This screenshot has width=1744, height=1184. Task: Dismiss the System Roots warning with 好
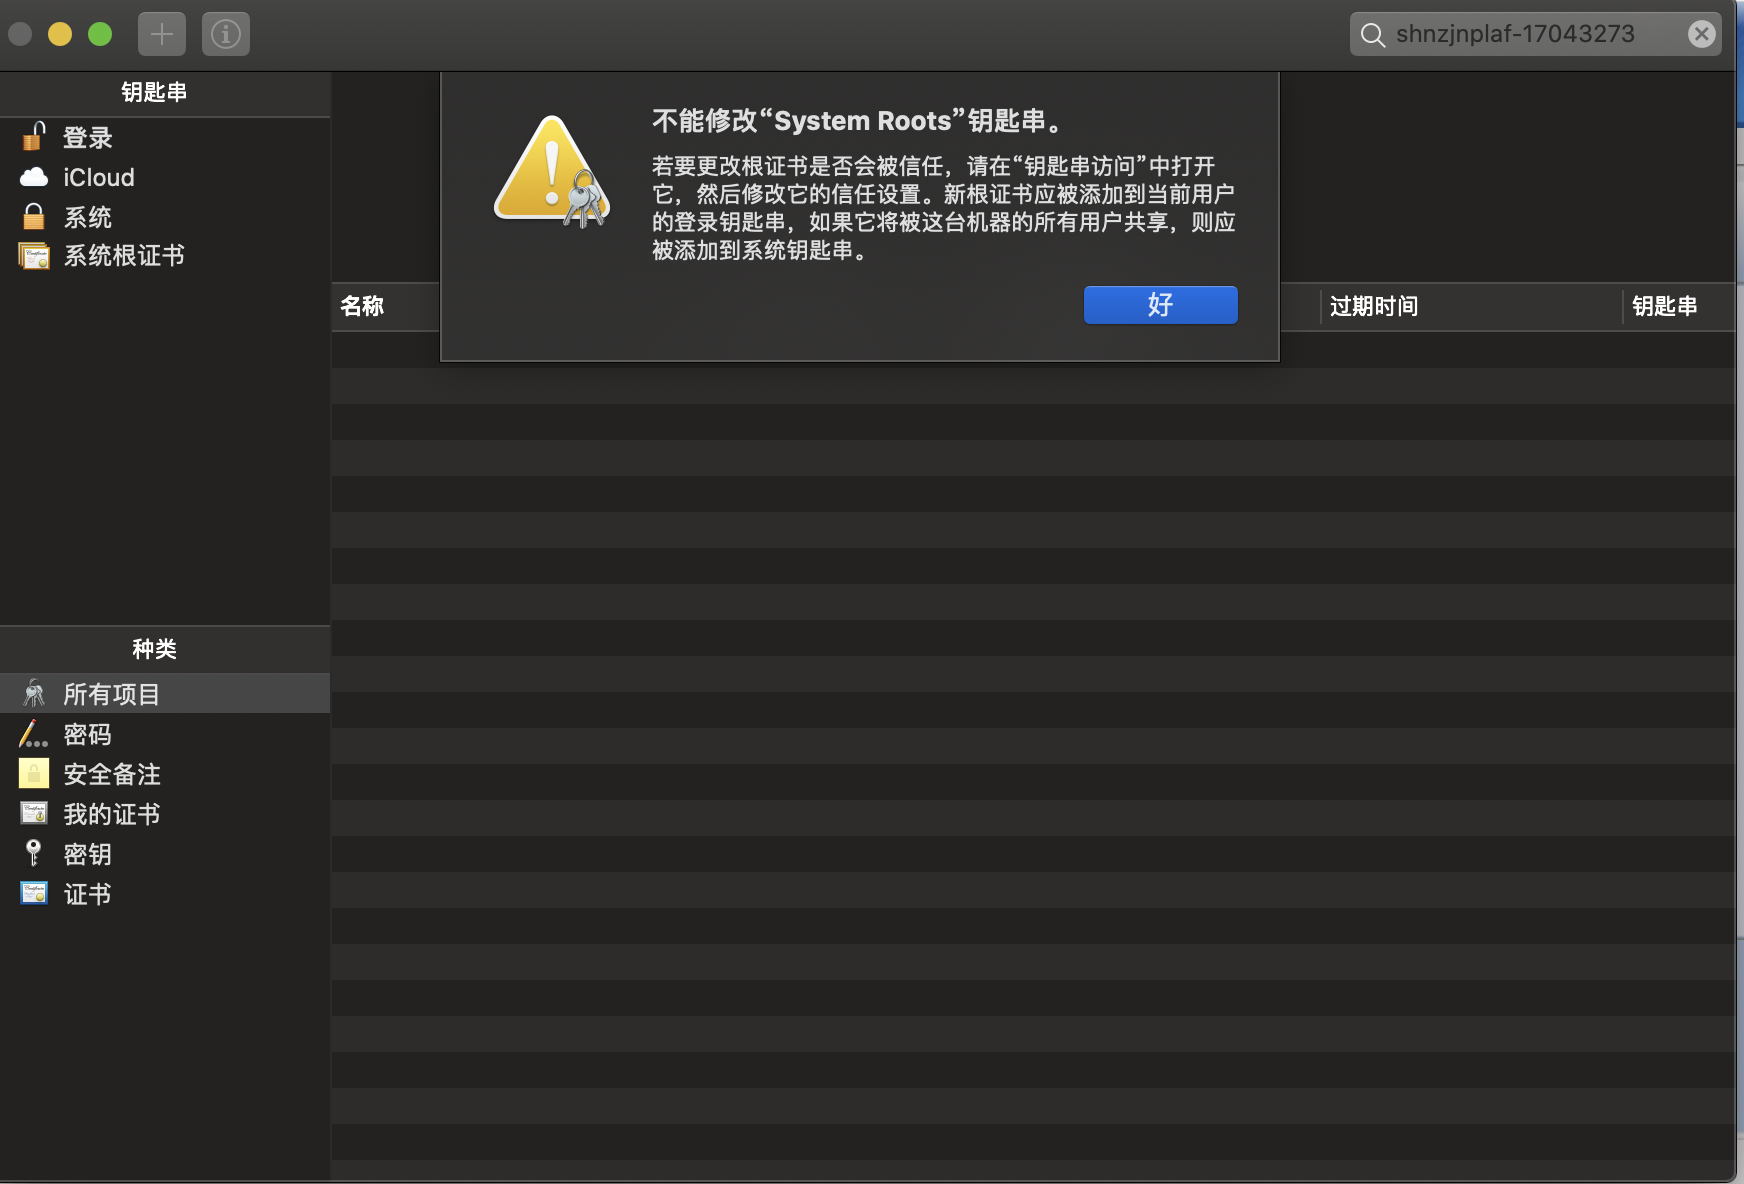tap(1159, 305)
